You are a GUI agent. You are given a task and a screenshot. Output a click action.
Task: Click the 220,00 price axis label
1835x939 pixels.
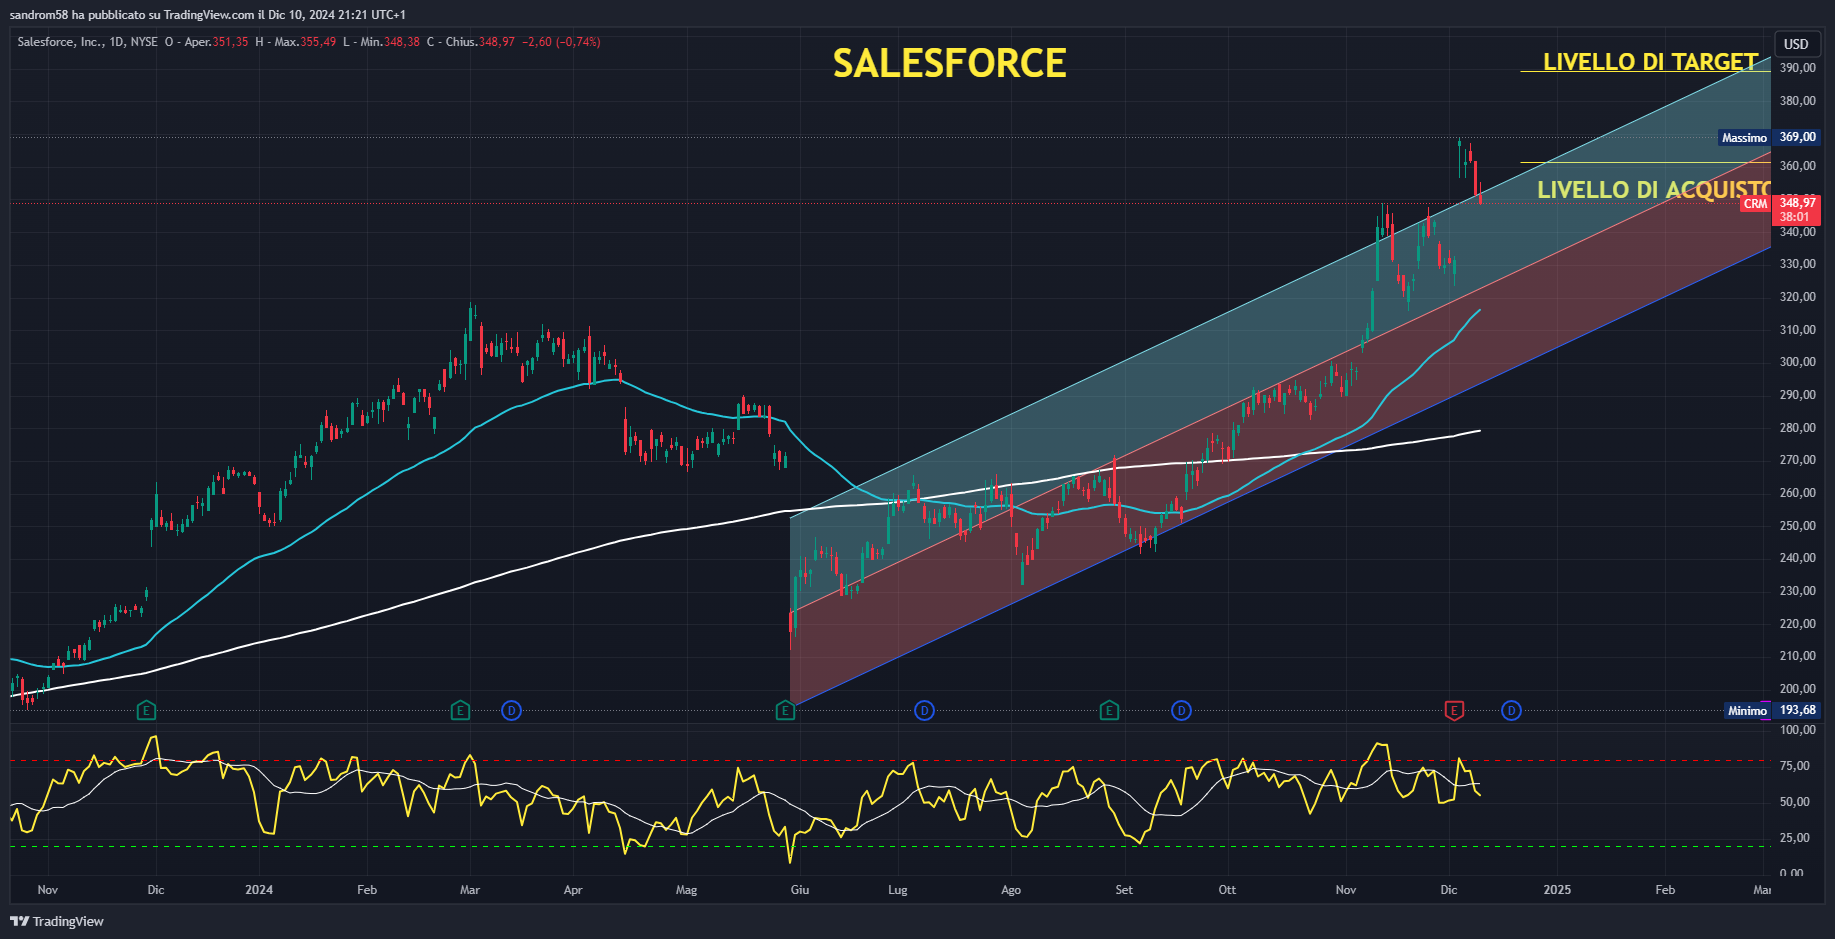click(x=1797, y=624)
